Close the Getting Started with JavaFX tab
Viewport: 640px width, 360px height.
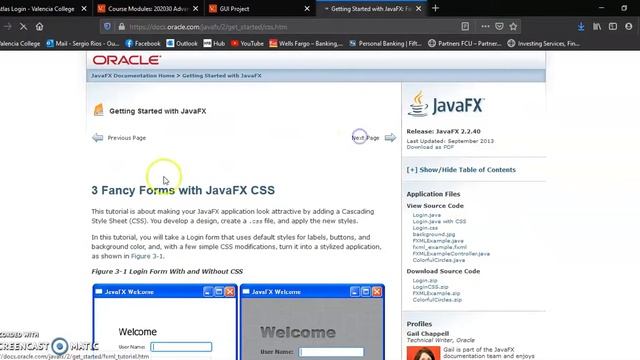tap(418, 9)
